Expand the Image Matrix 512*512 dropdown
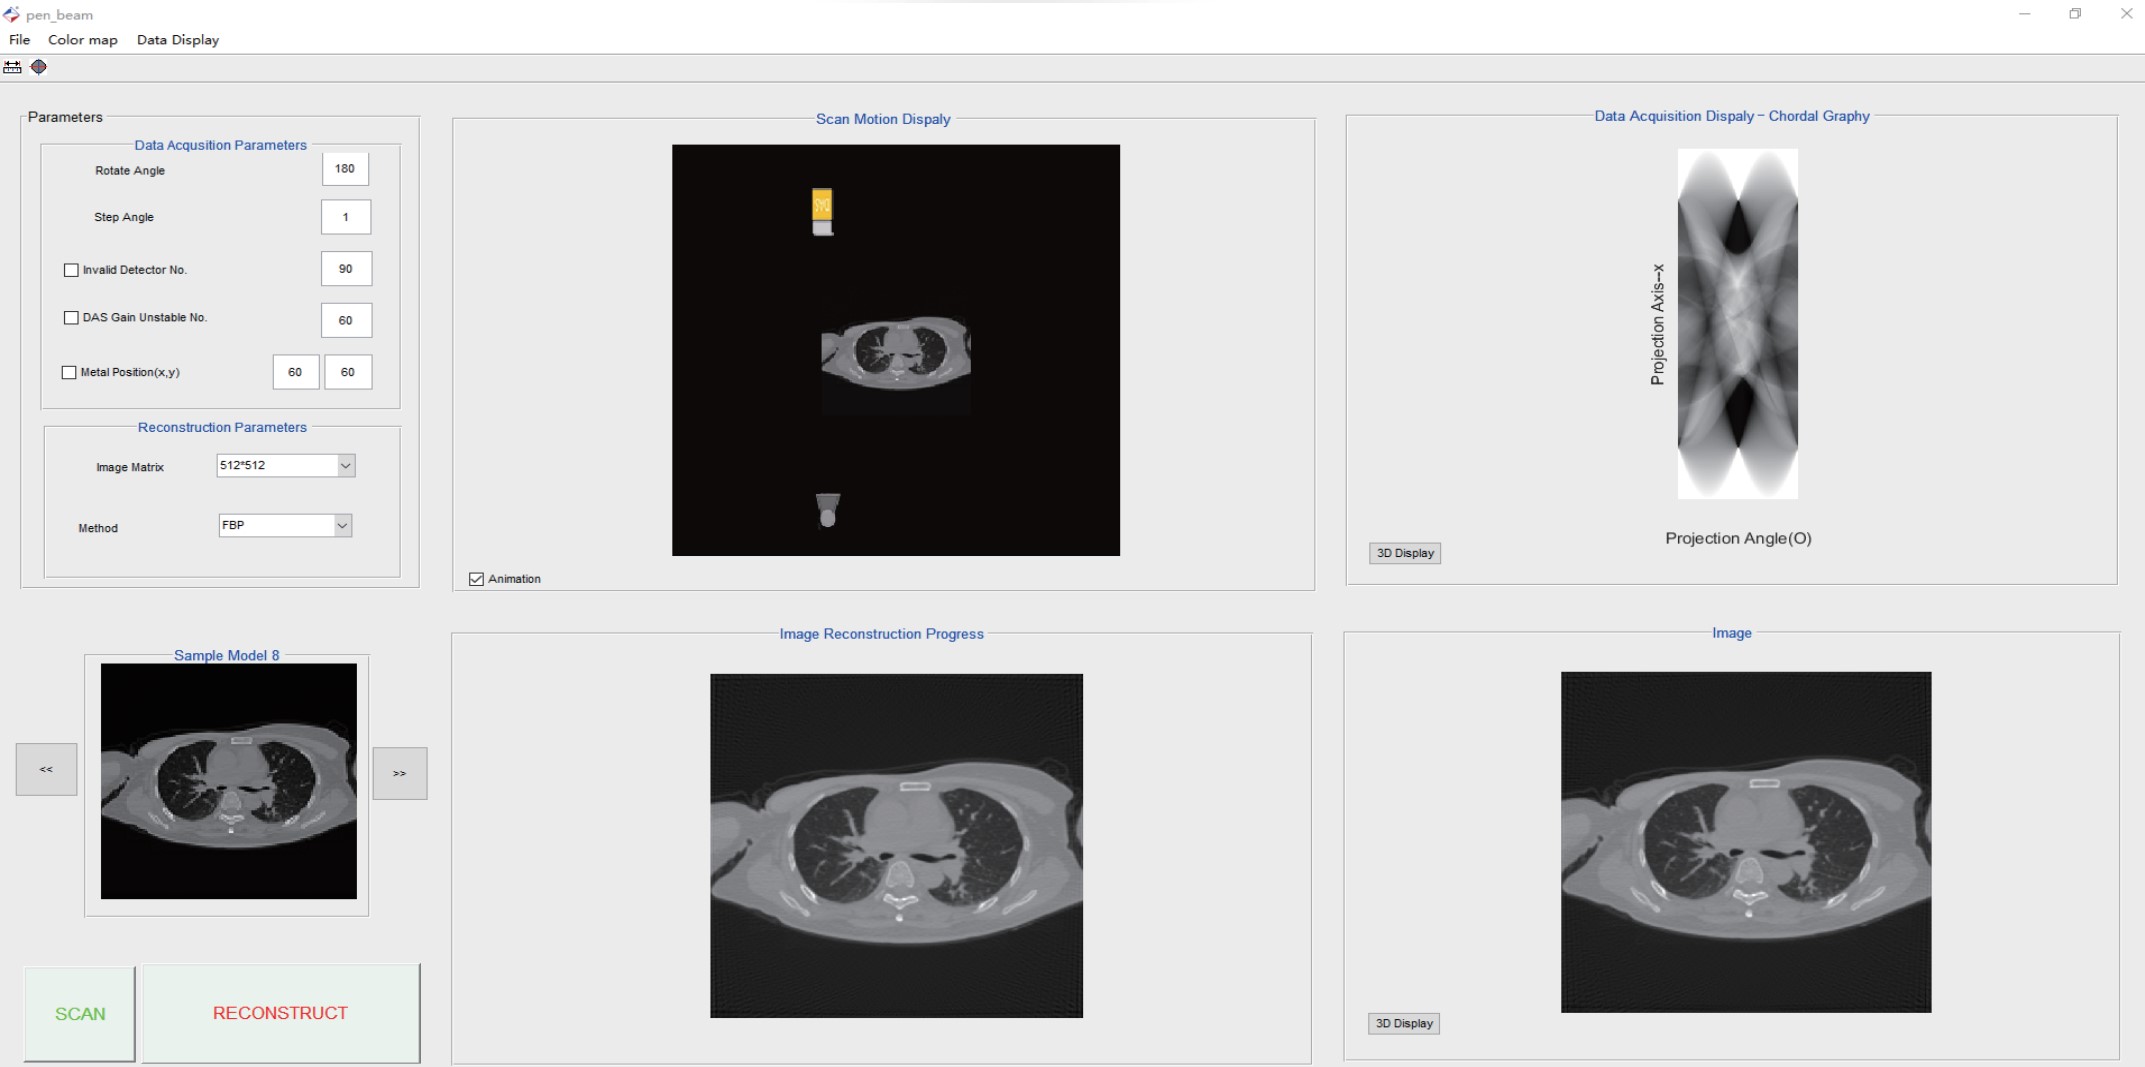The height and width of the screenshot is (1067, 2145). click(x=345, y=465)
